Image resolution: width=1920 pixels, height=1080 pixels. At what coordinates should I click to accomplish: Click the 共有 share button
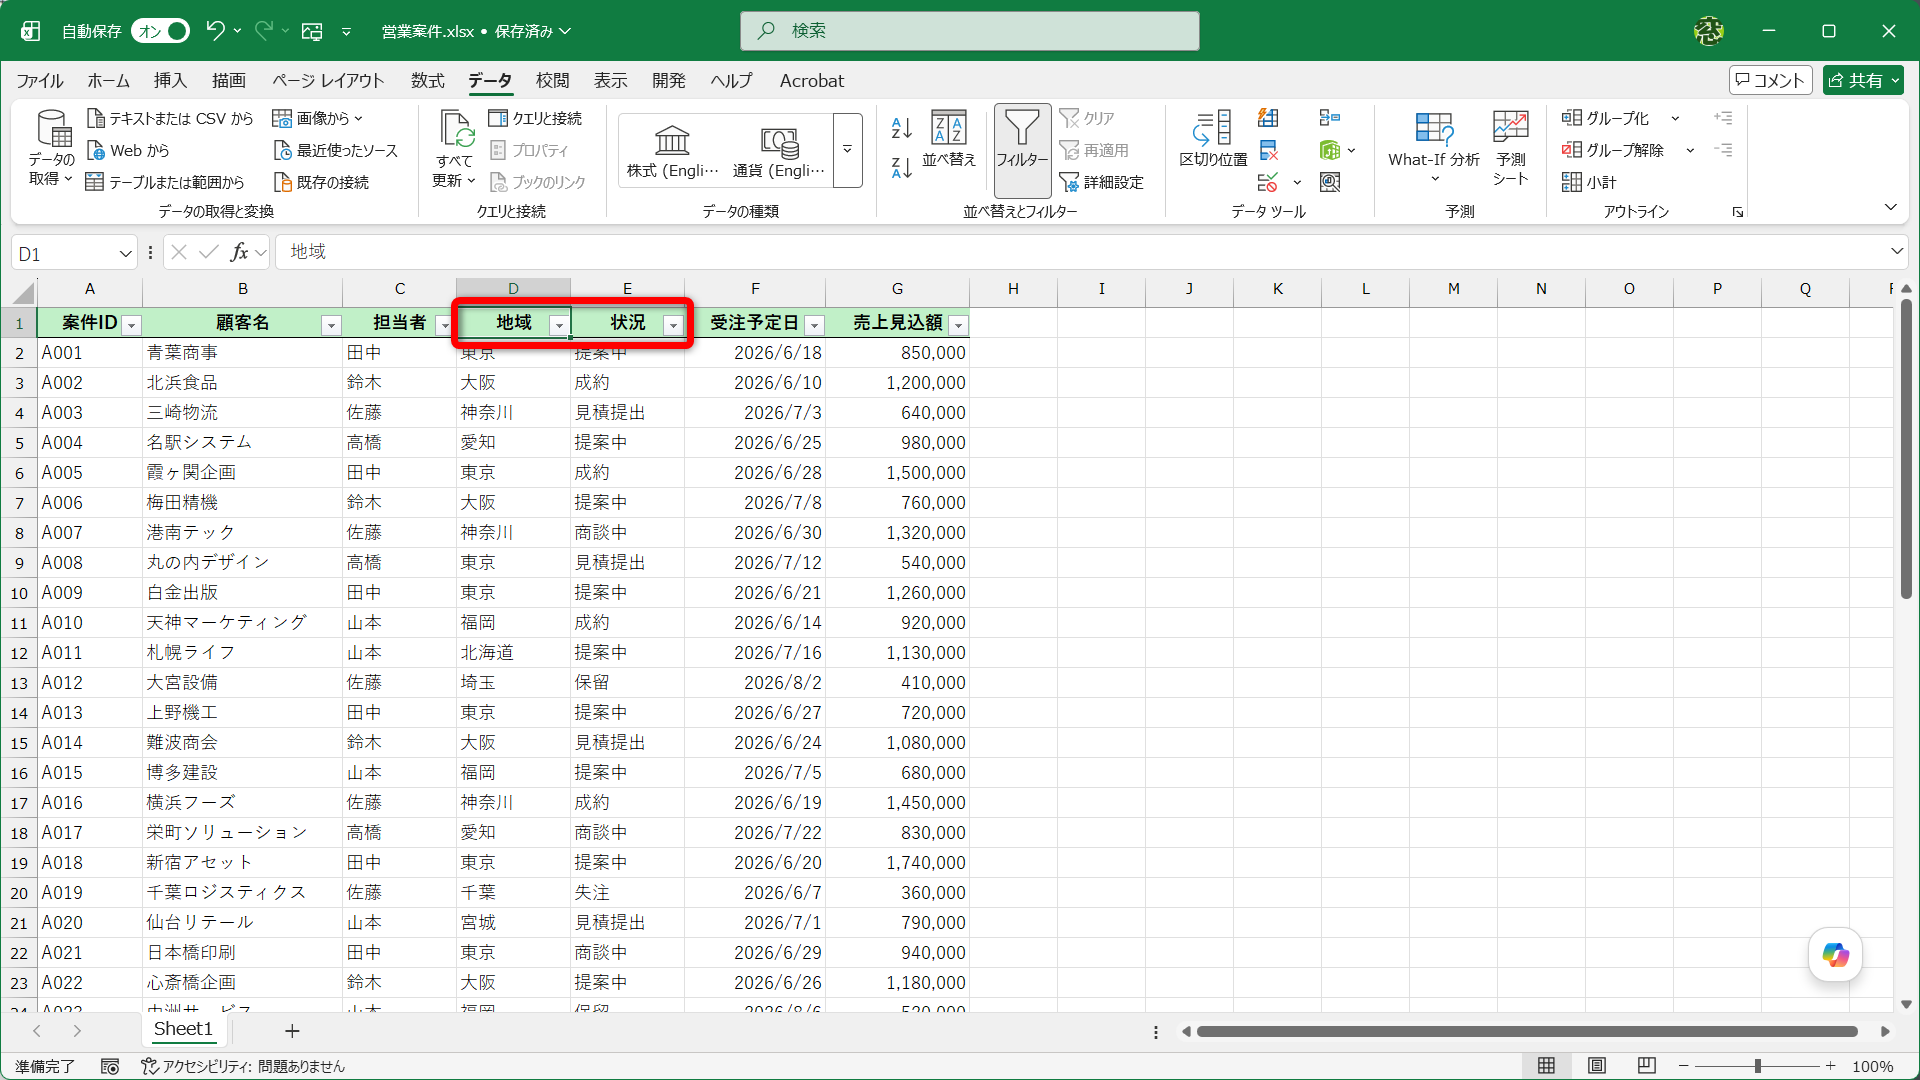pyautogui.click(x=1862, y=80)
